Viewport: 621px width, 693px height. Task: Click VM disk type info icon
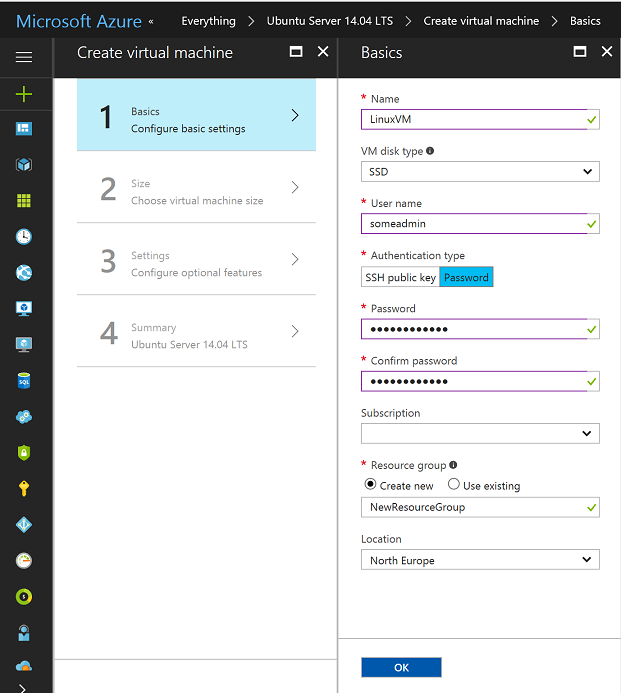(x=430, y=151)
